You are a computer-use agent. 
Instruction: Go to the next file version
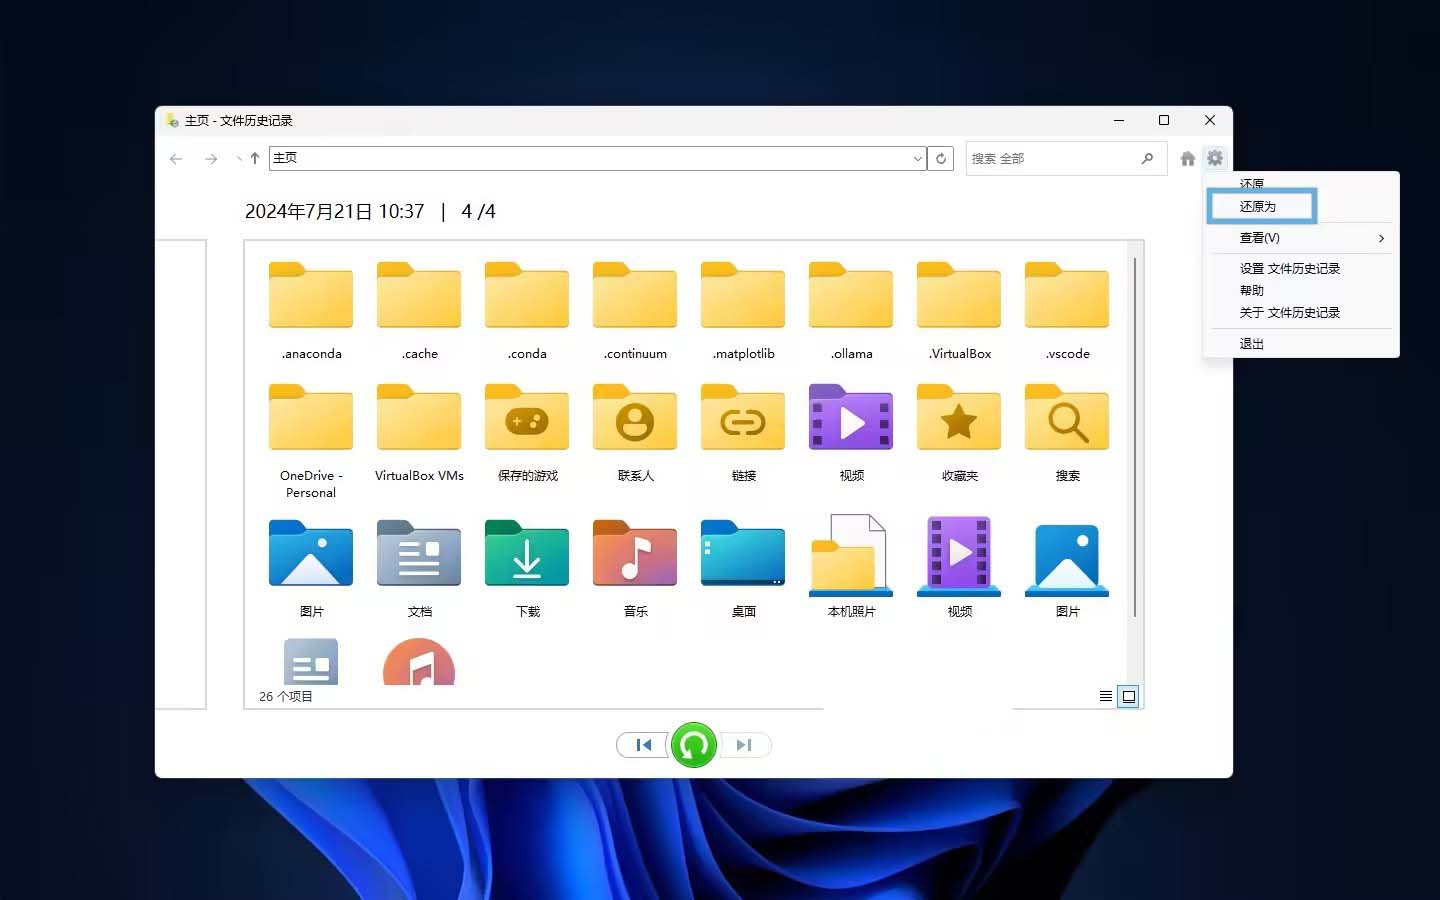(x=744, y=745)
